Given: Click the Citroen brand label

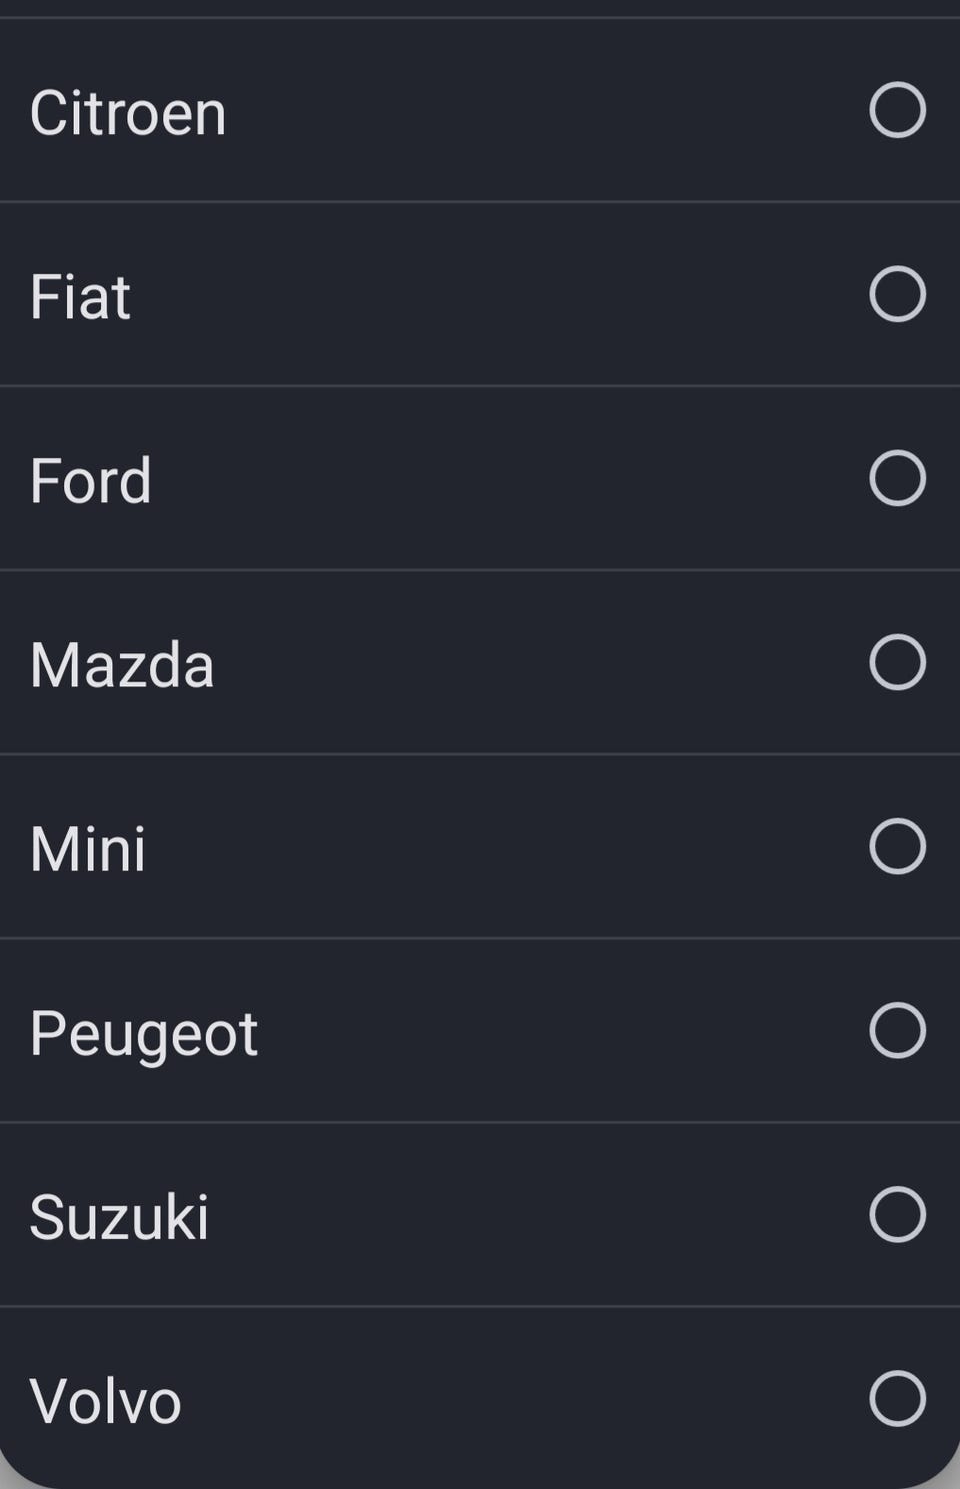Looking at the screenshot, I should [x=128, y=112].
